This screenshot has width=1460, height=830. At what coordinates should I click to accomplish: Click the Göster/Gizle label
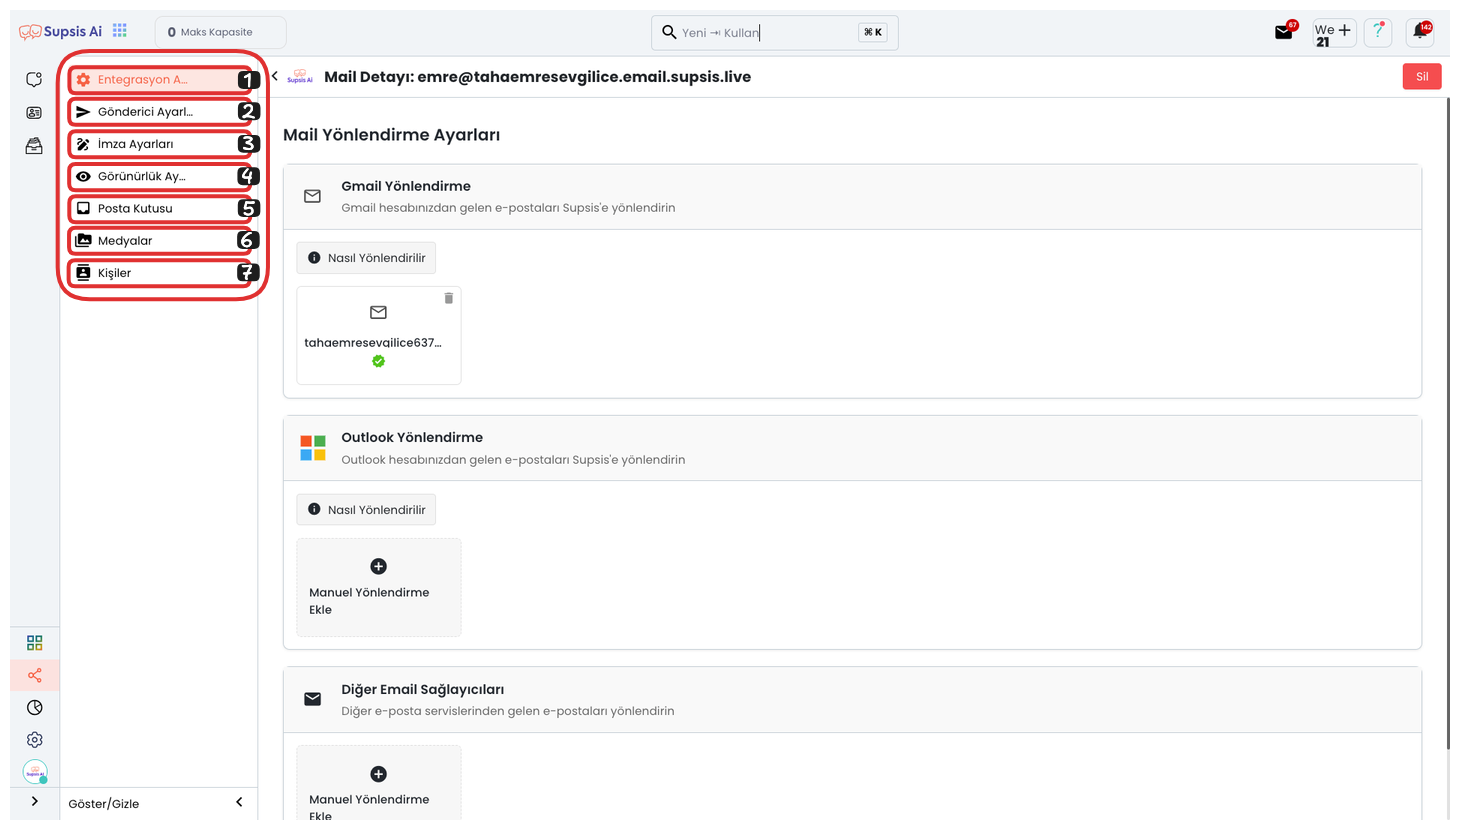(104, 804)
